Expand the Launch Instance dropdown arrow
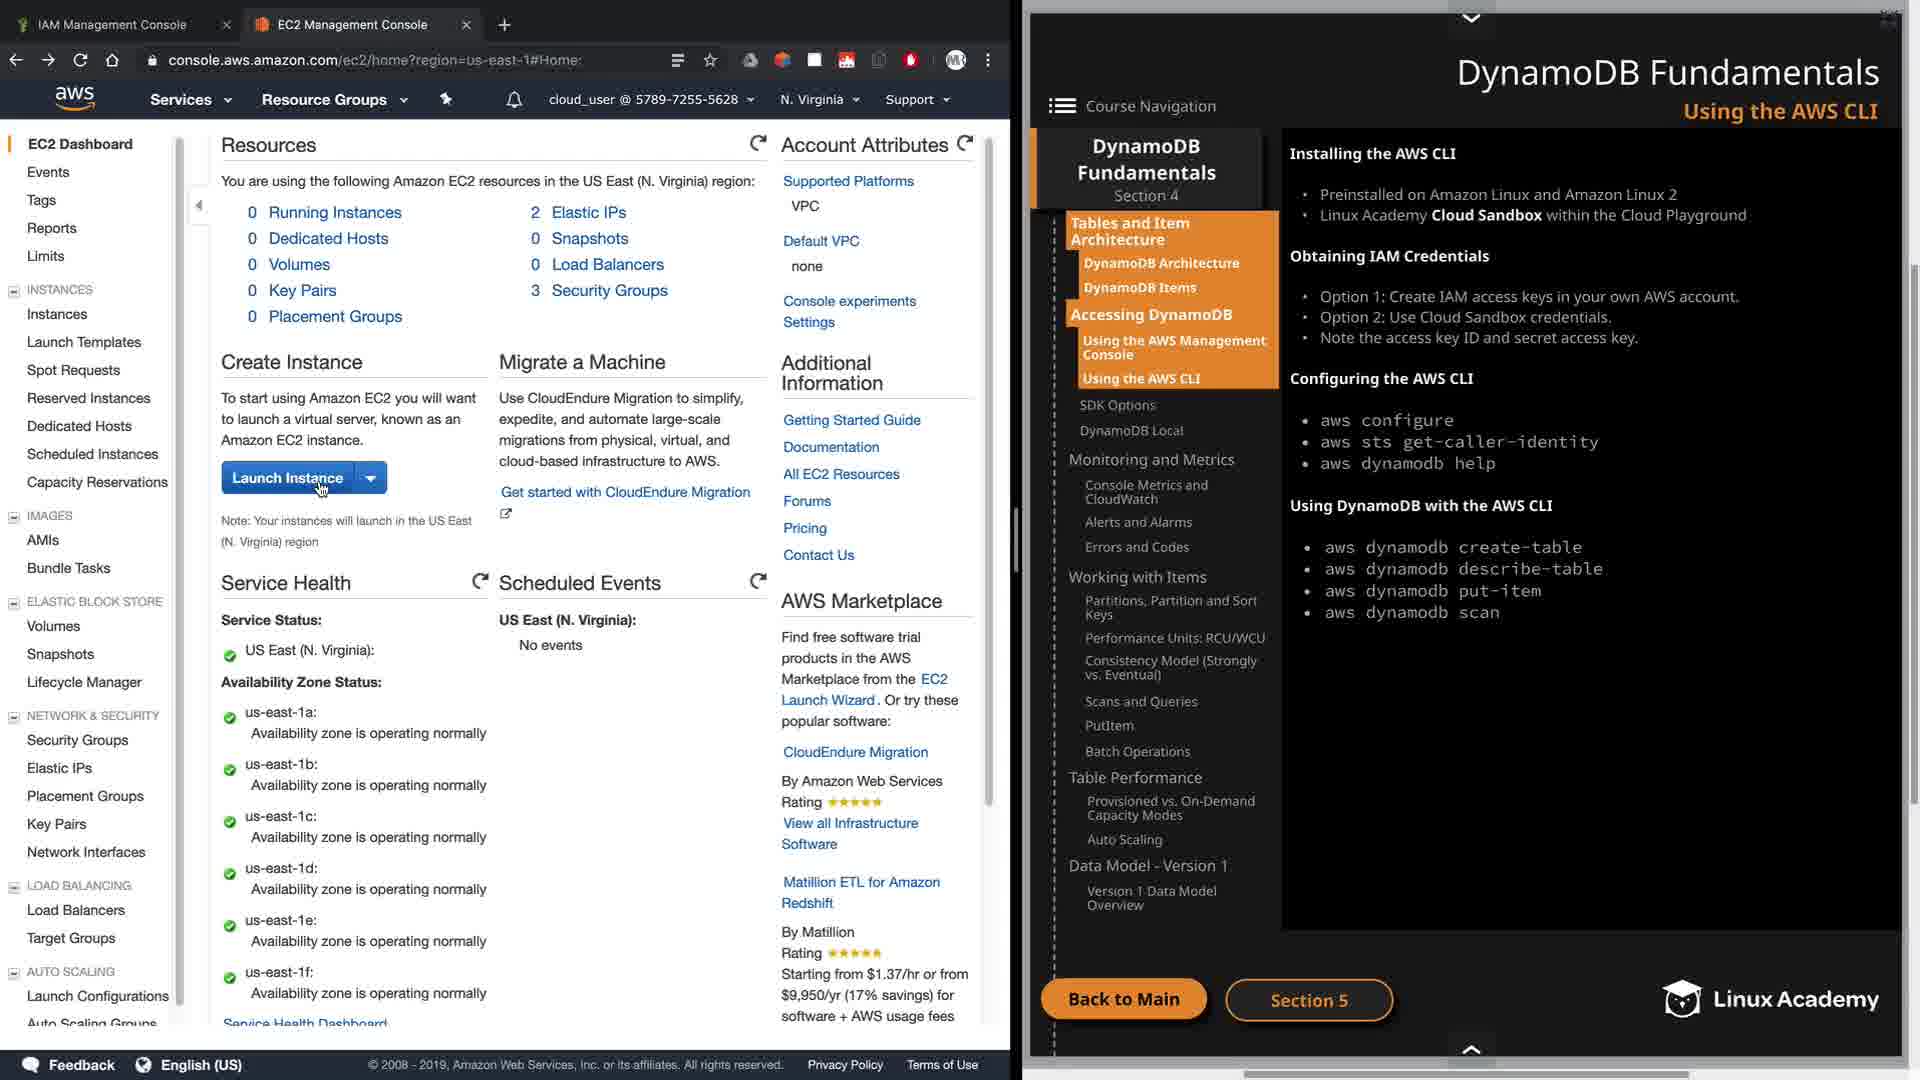Viewport: 1920px width, 1080px height. 371,478
